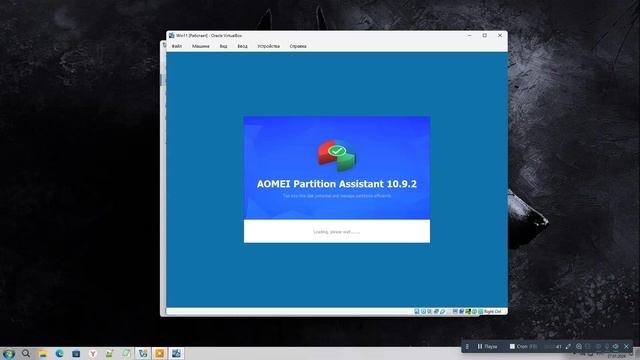Switch to the running VM taskbar button
Screen dimensions: 640x360
tap(176, 353)
